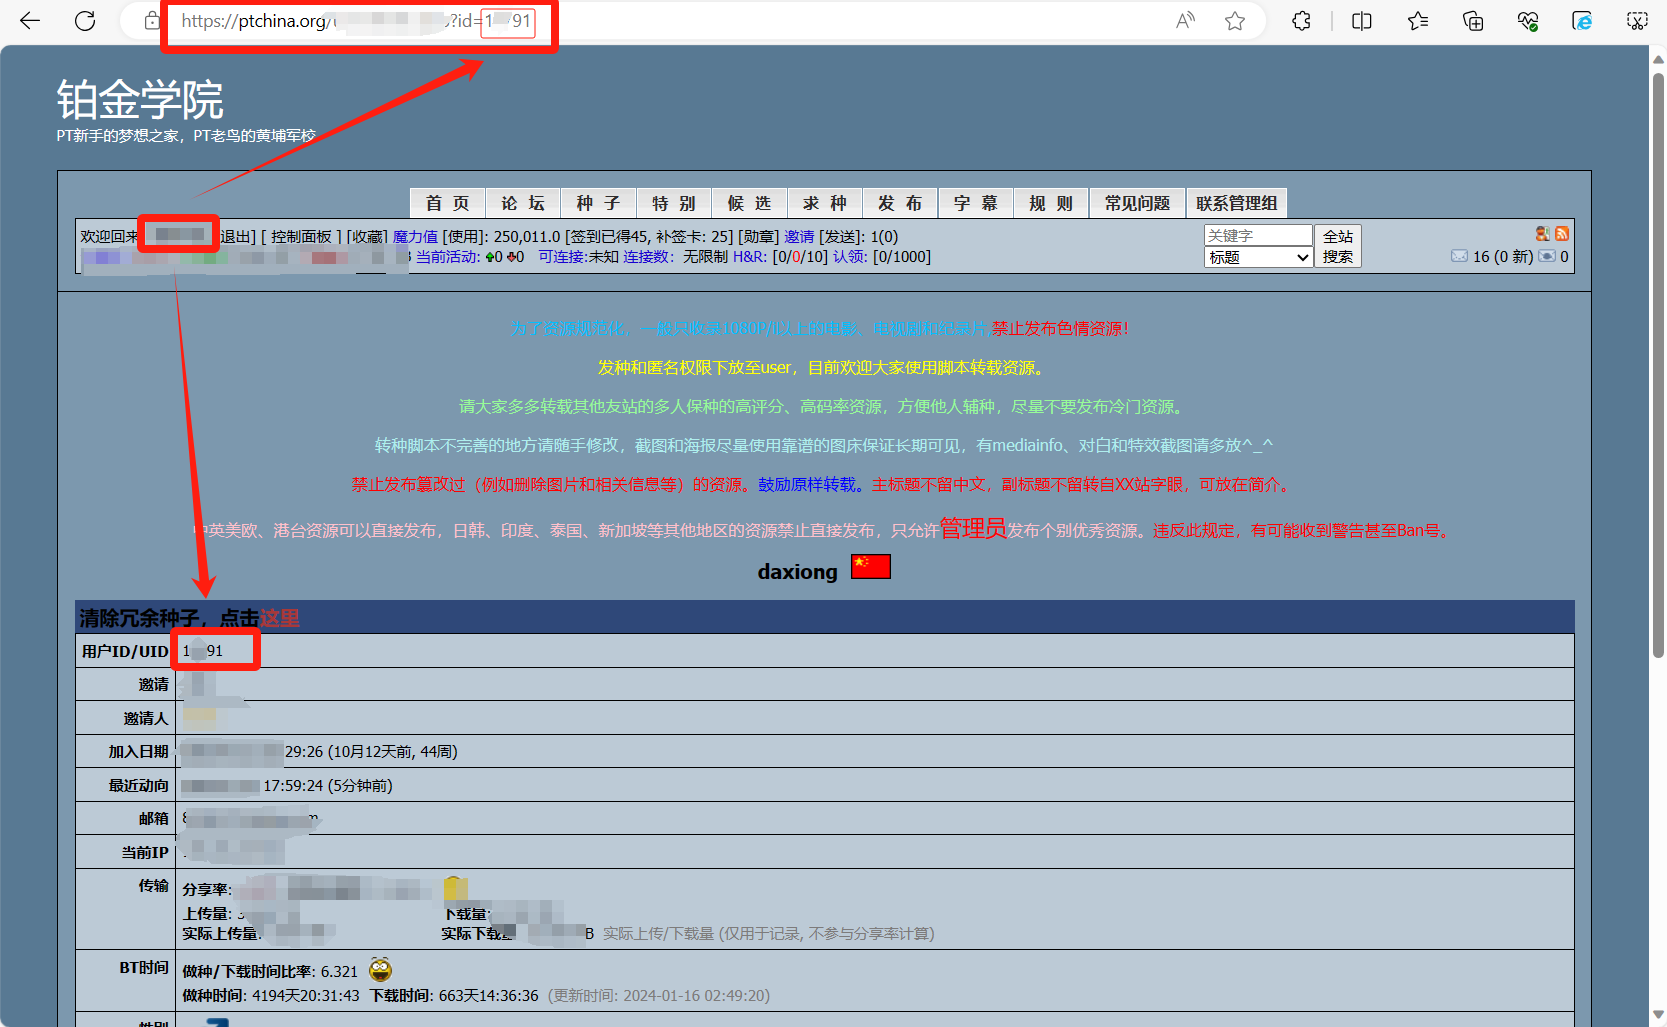Open Collections icon in browser toolbar
1667x1027 pixels.
[x=1473, y=21]
